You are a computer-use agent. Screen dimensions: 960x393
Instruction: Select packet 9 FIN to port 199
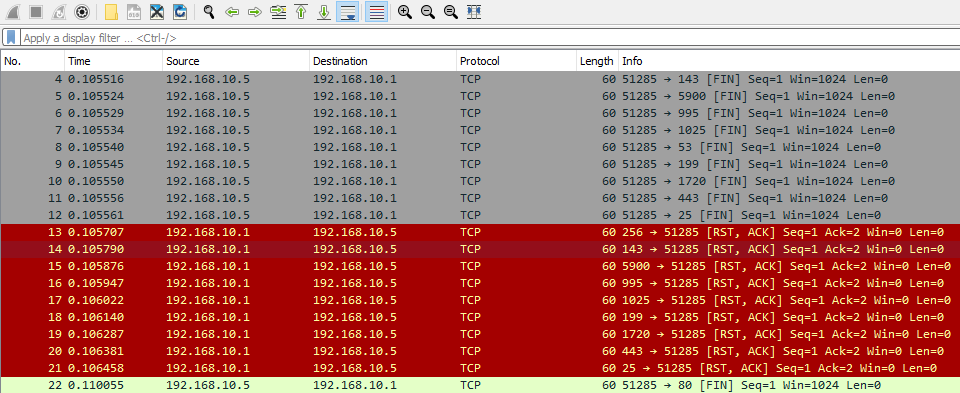(480, 164)
